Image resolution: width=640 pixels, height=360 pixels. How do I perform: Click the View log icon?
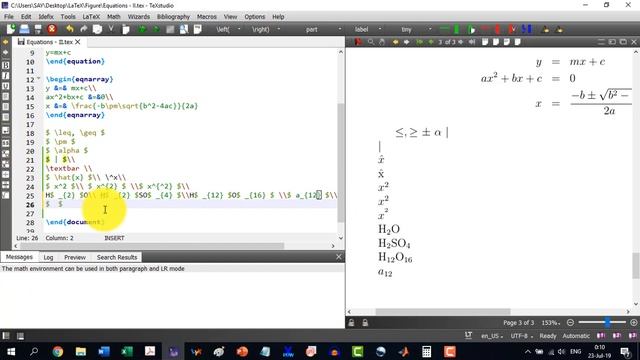[198, 29]
